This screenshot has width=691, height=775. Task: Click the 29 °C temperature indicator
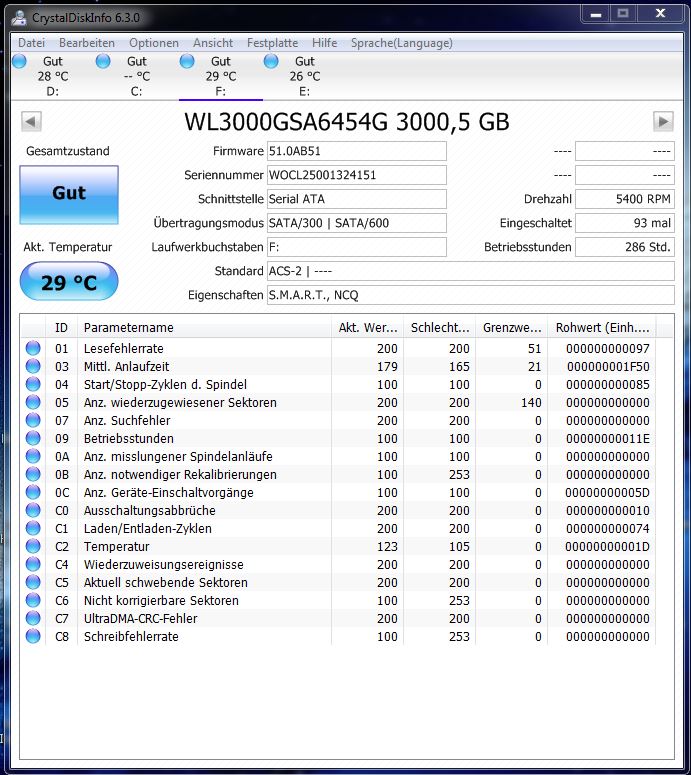69,281
